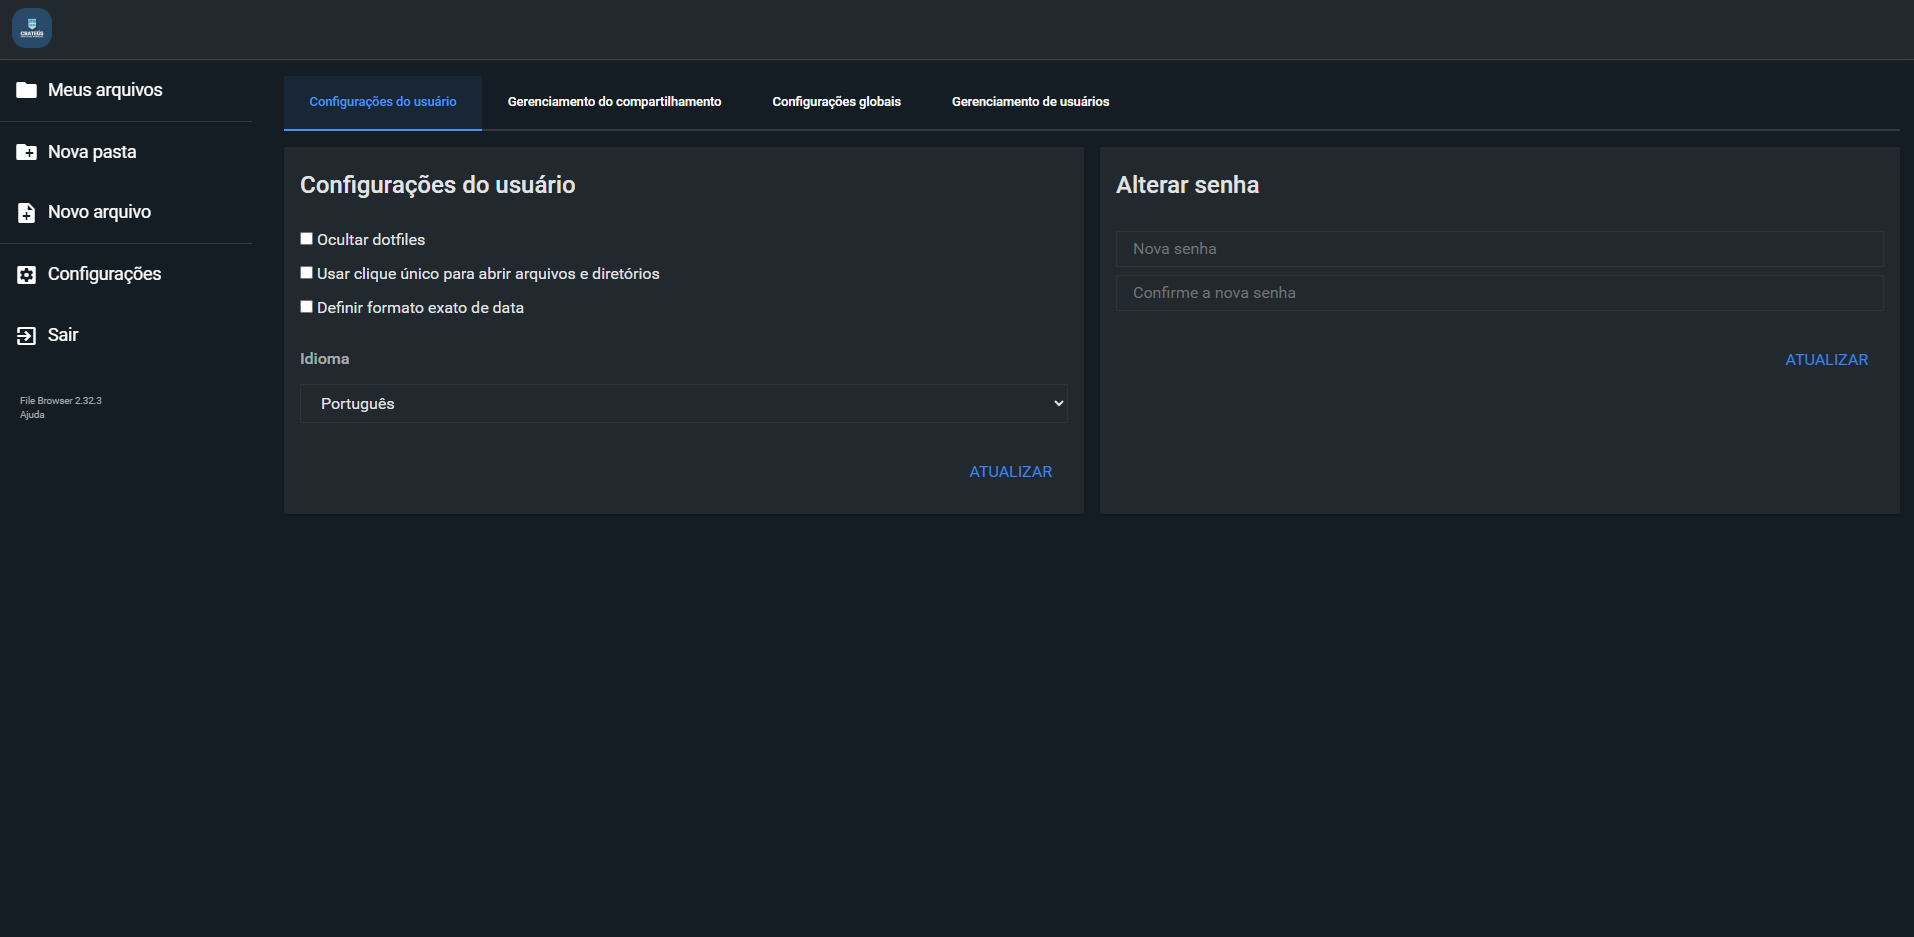Click ATUALIZAR to save user settings
Screen dimensions: 1914x937
click(1010, 471)
